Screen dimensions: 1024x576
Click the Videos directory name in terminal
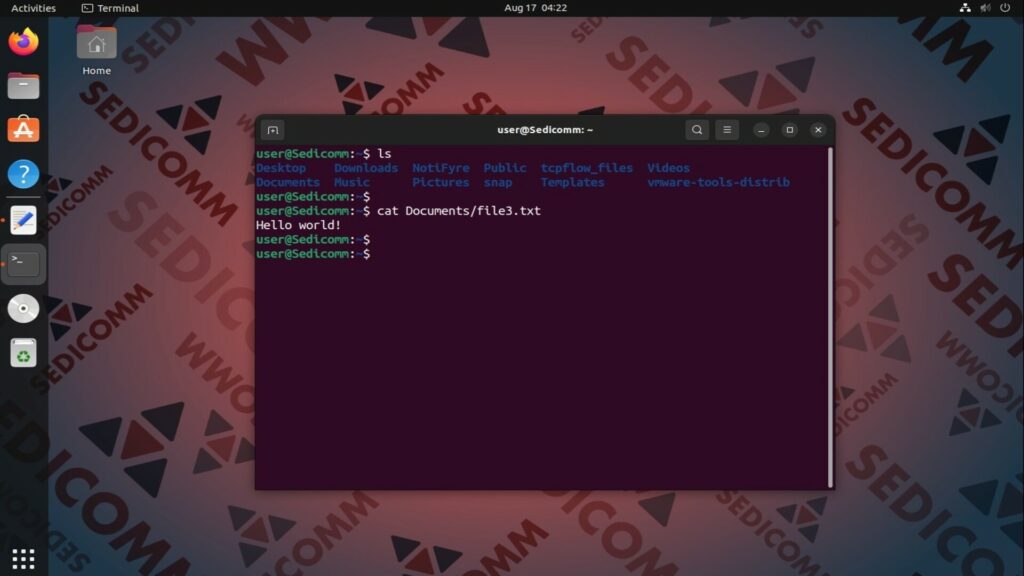click(x=668, y=168)
